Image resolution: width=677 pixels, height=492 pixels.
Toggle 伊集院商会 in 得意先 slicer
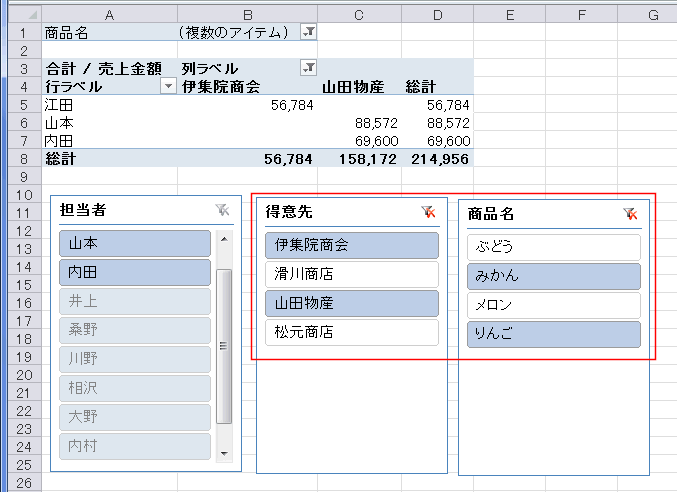coord(352,245)
